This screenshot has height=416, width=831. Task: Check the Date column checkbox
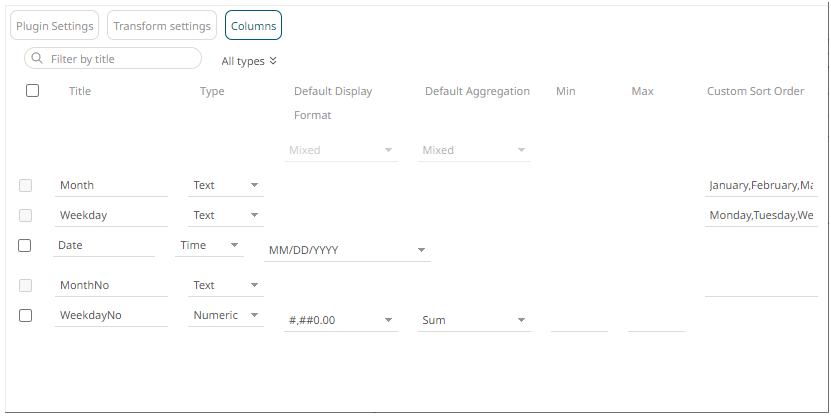pos(24,245)
